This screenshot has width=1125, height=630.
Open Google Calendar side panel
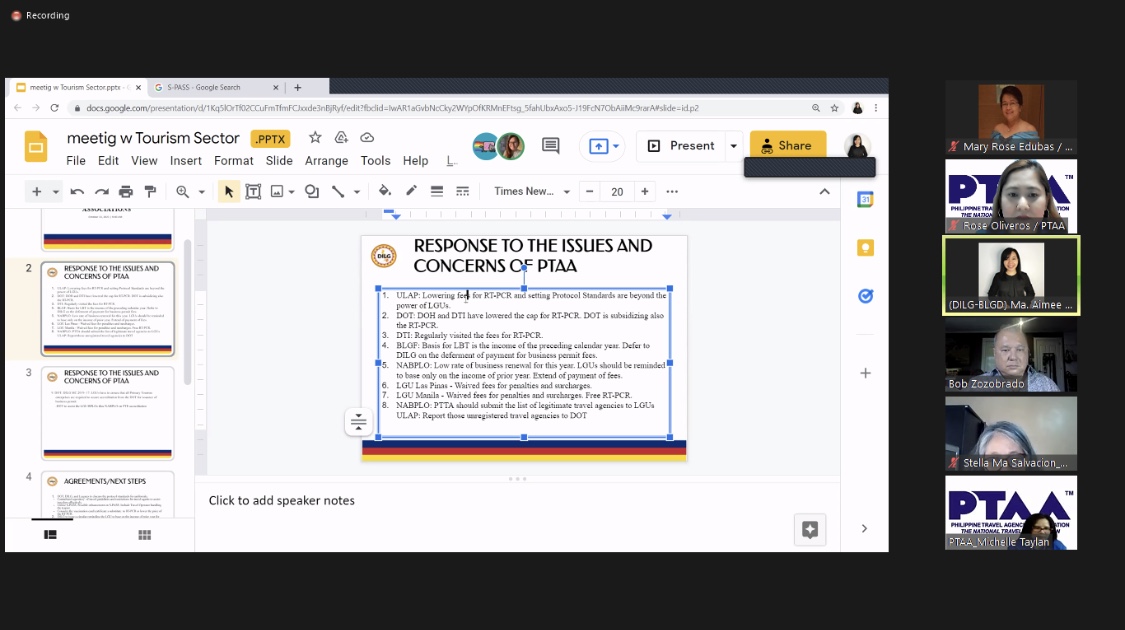[x=865, y=199]
